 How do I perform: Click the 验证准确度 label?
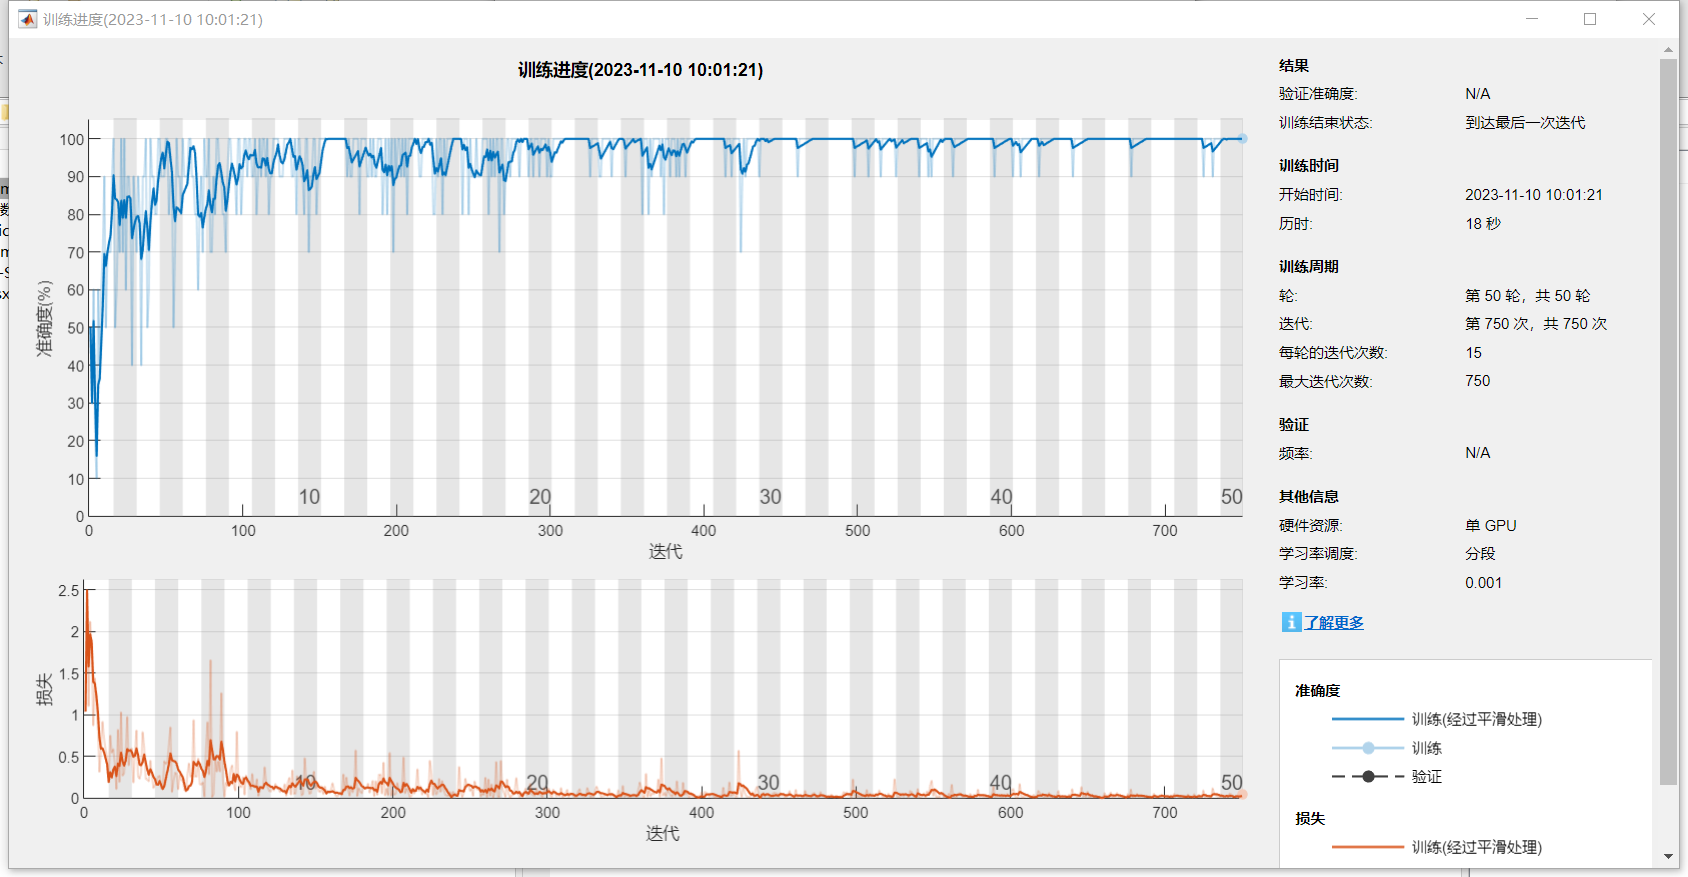(1318, 94)
